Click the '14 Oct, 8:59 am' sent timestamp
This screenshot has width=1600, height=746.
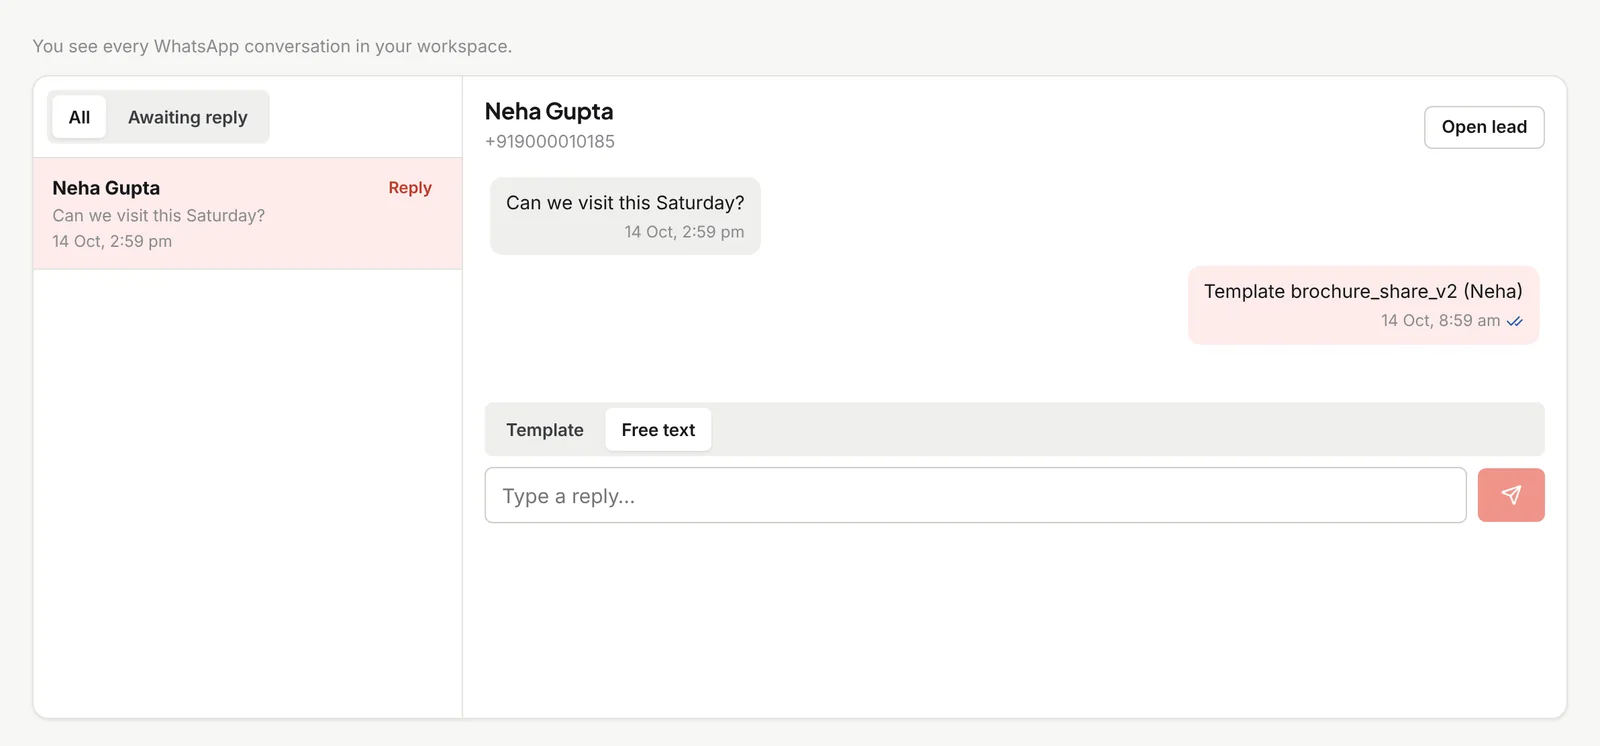[1440, 321]
